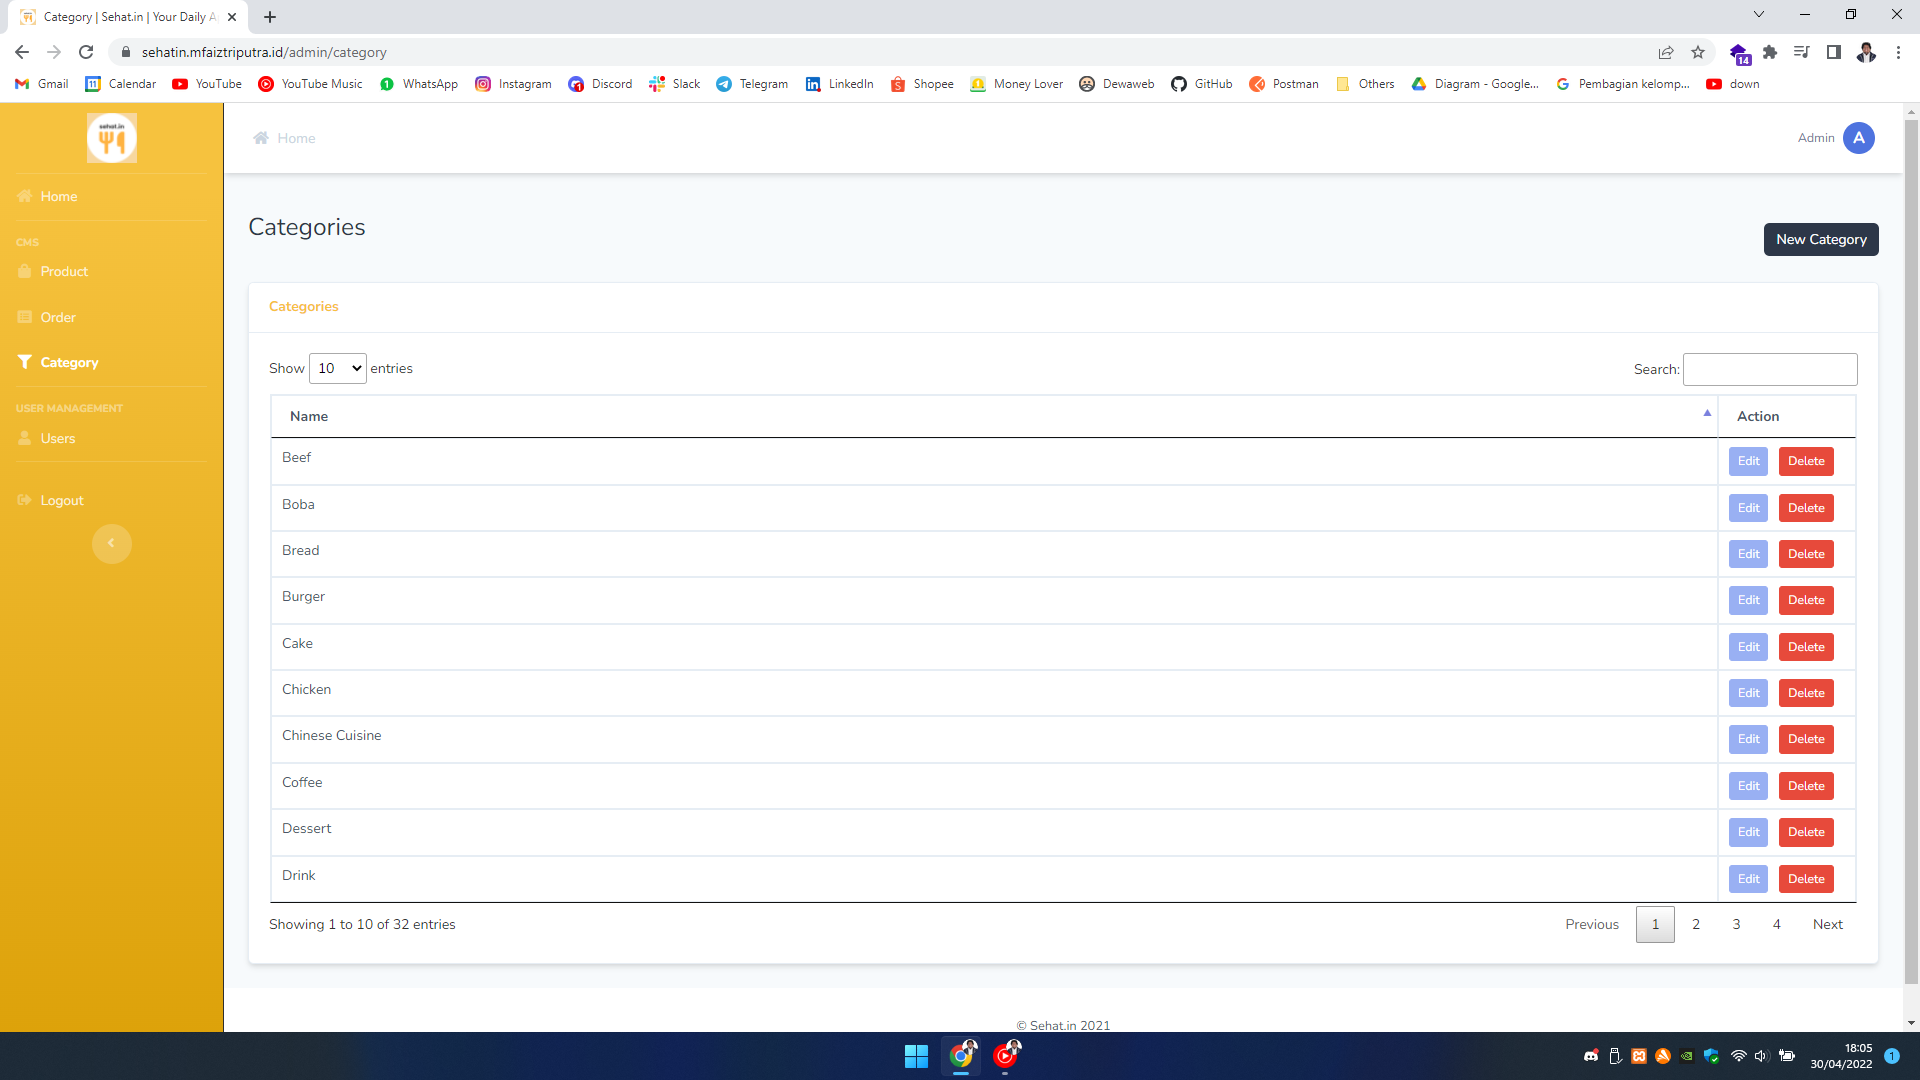Focus the Search input field
This screenshot has height=1080, width=1920.
click(x=1770, y=370)
